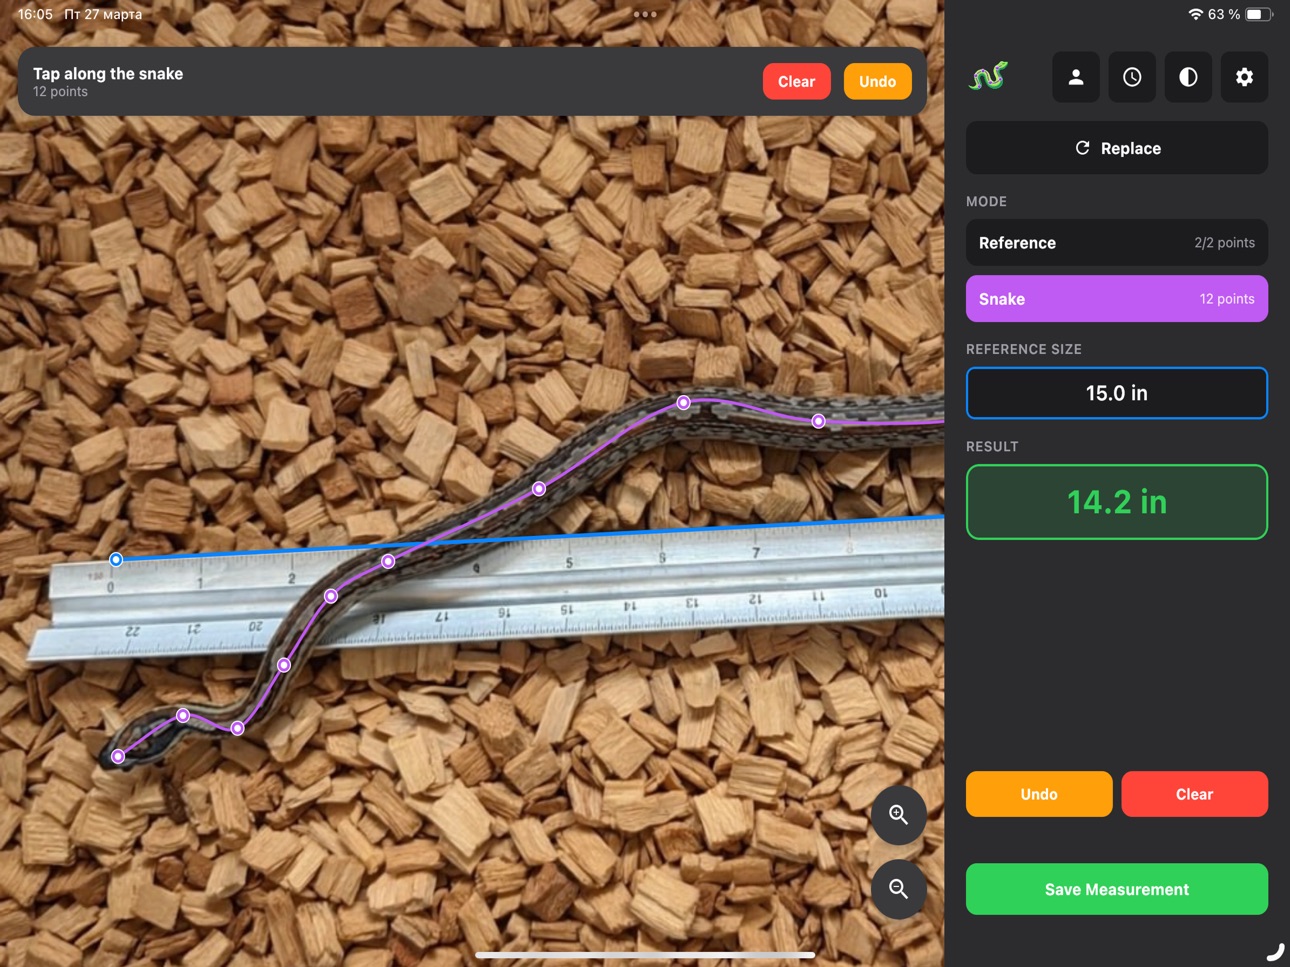Screen dimensions: 1290x967
Task: Tap the Wi-Fi status icon
Action: pyautogui.click(x=1195, y=14)
